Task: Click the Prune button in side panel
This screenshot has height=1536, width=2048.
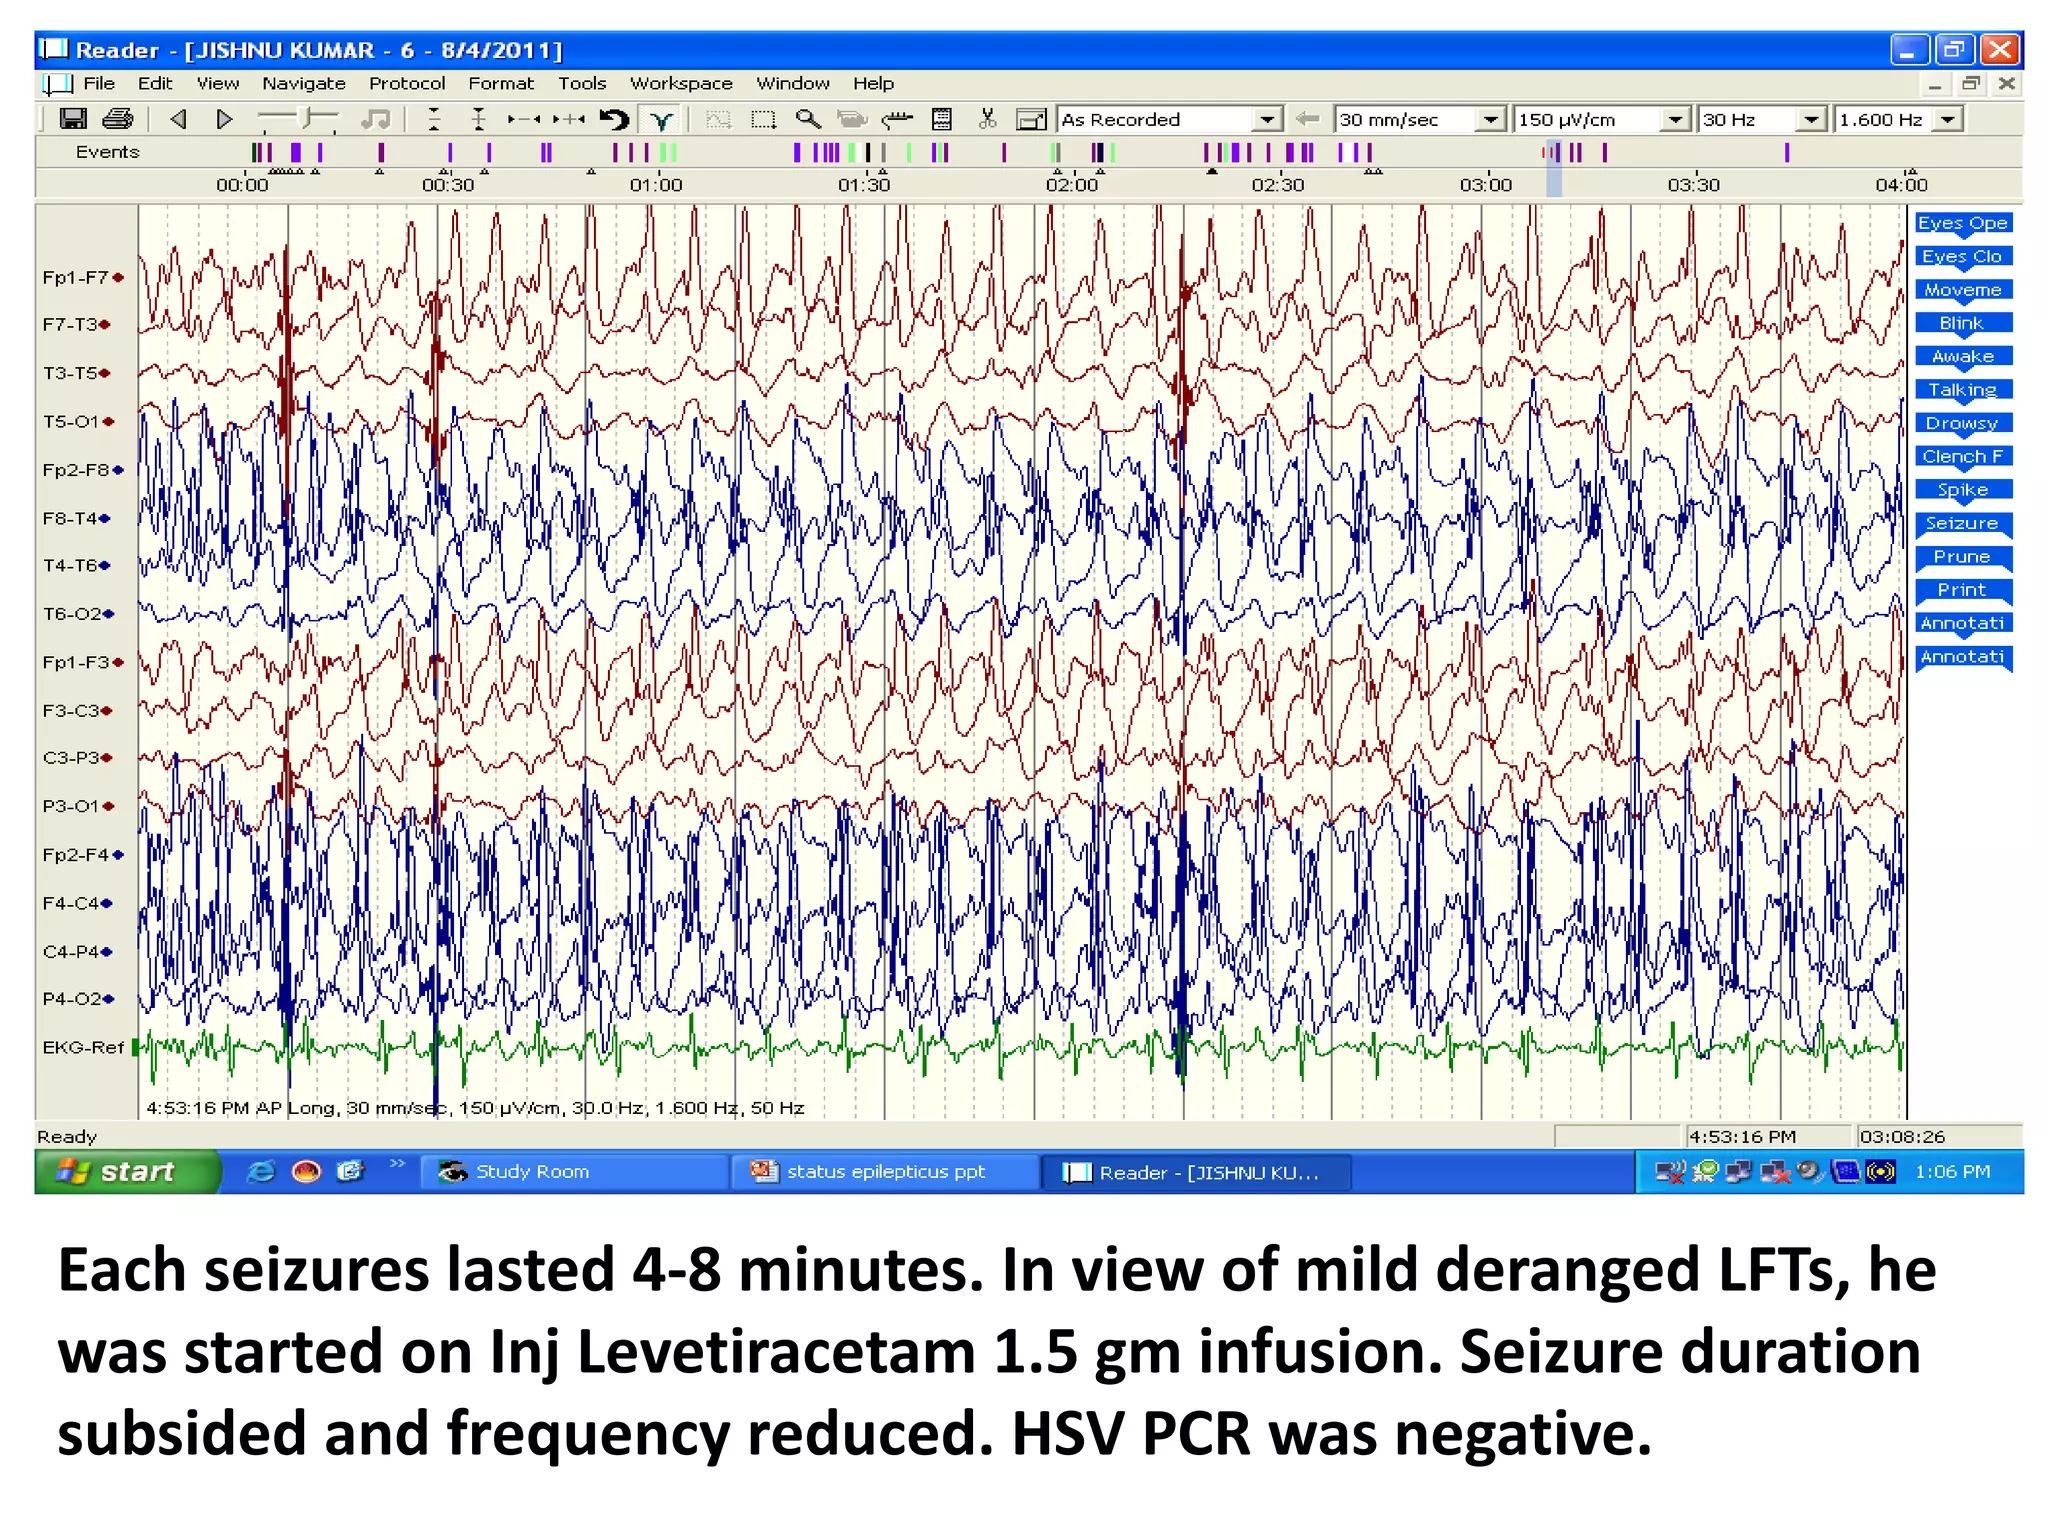Action: coord(1963,557)
